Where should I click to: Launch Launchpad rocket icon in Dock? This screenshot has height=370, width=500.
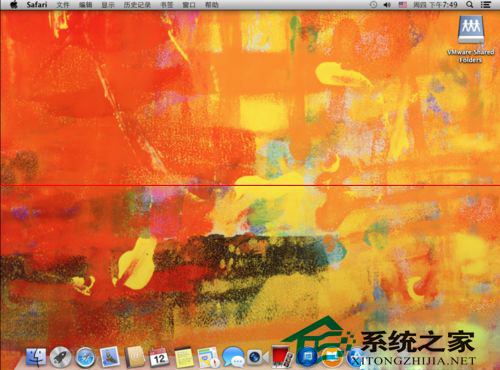coord(60,358)
